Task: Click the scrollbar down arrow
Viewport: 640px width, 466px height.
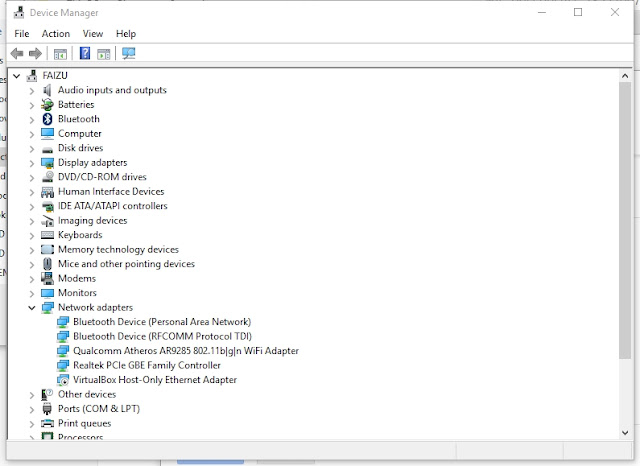Action: [x=625, y=433]
